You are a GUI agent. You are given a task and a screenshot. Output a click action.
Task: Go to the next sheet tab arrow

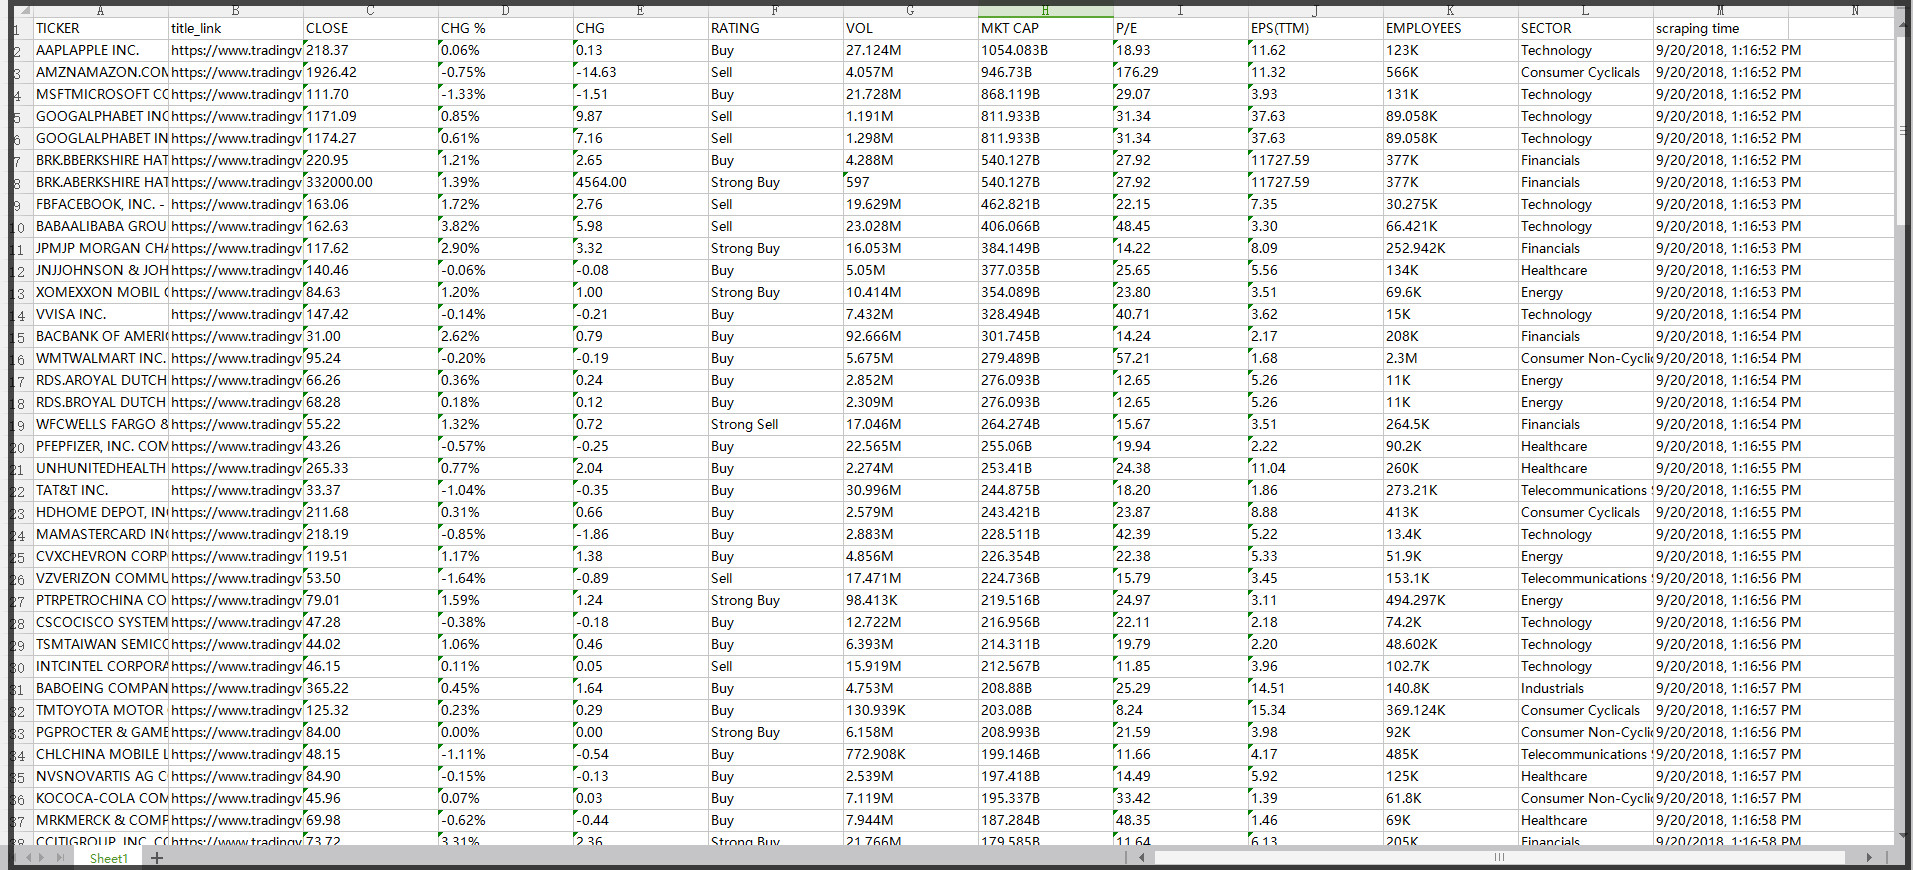42,858
